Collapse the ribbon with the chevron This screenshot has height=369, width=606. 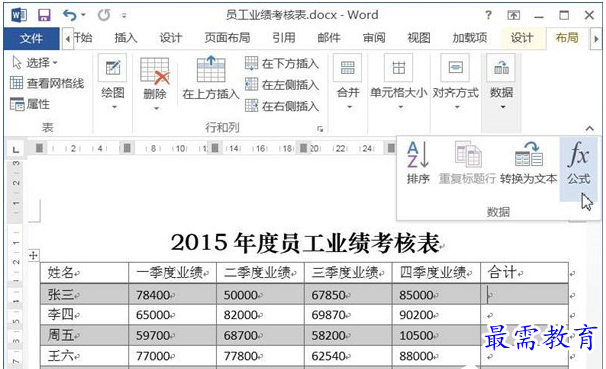[589, 128]
